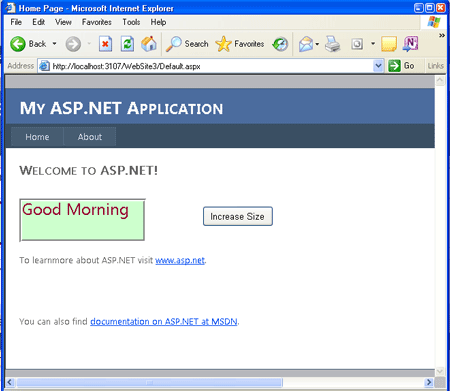Expand the address bar dropdown
Image resolution: width=450 pixels, height=391 pixels.
click(x=378, y=66)
